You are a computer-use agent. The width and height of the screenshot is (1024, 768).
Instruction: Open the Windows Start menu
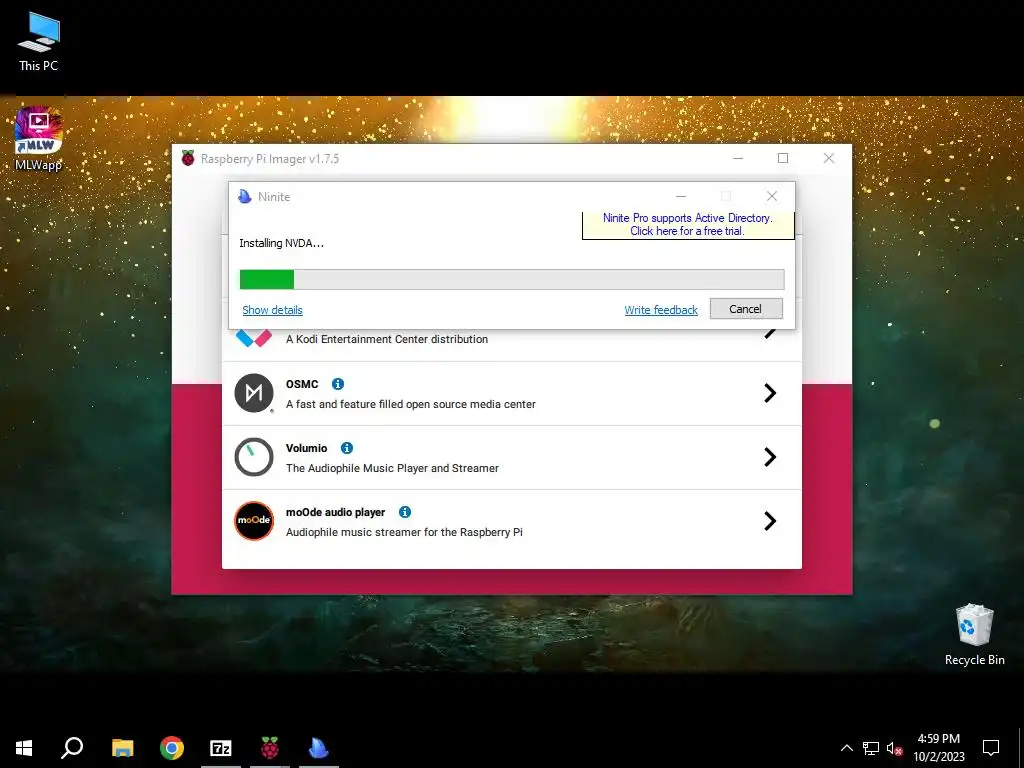pyautogui.click(x=24, y=748)
